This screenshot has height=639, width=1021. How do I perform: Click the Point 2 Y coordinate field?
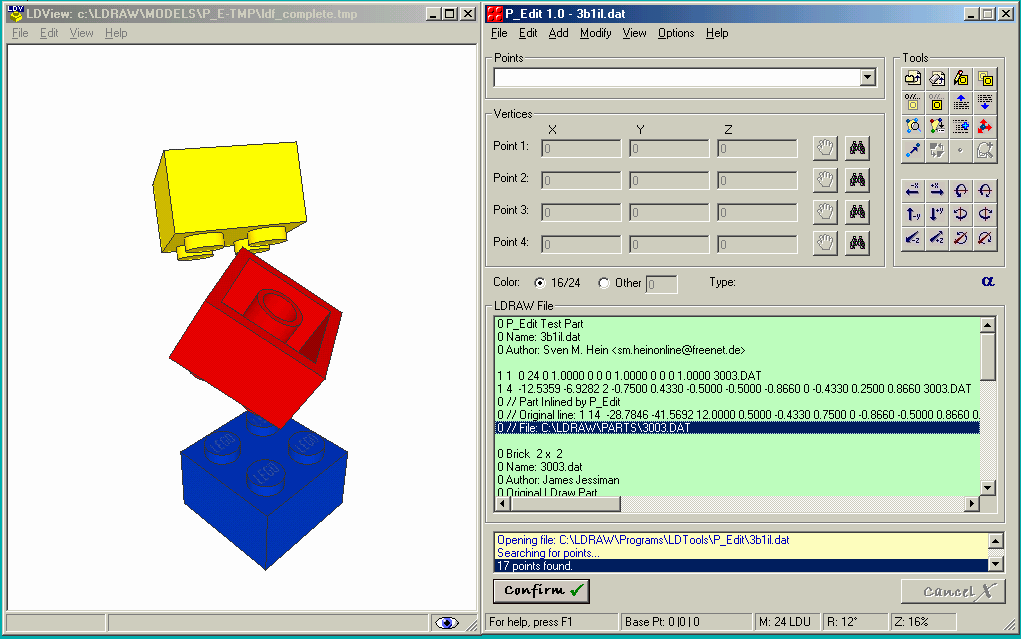669,180
